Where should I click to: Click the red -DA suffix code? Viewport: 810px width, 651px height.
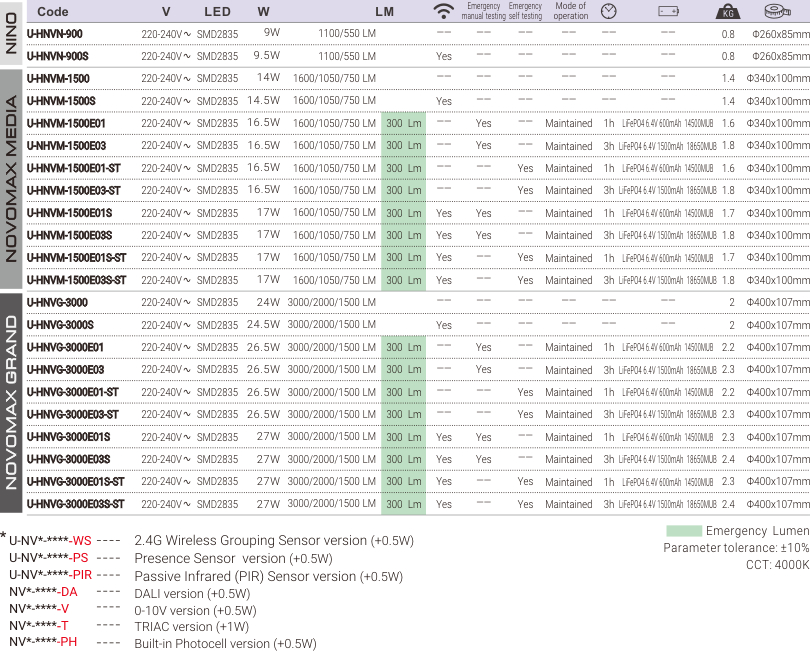[x=68, y=592]
